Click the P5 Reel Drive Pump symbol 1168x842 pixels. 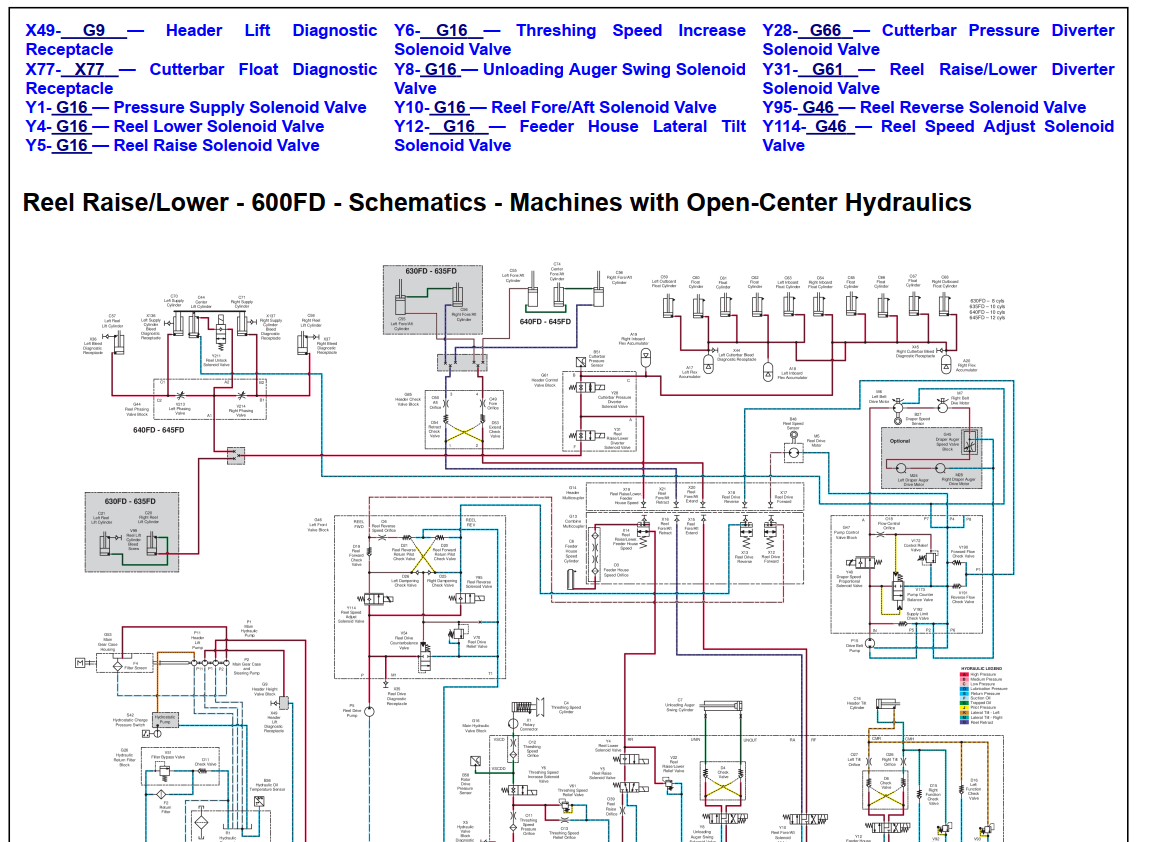(369, 712)
